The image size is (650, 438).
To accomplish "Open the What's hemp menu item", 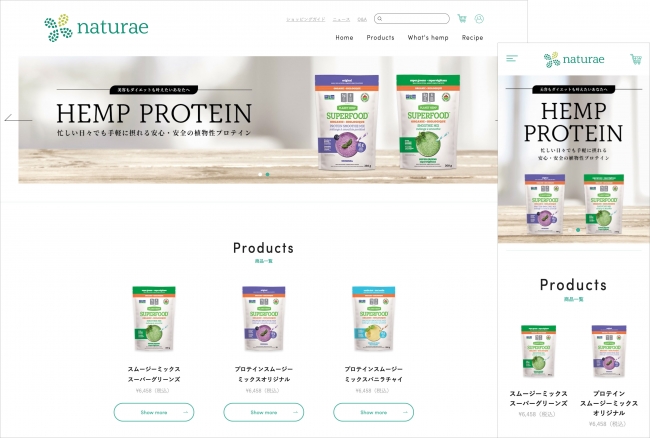I will click(x=428, y=37).
